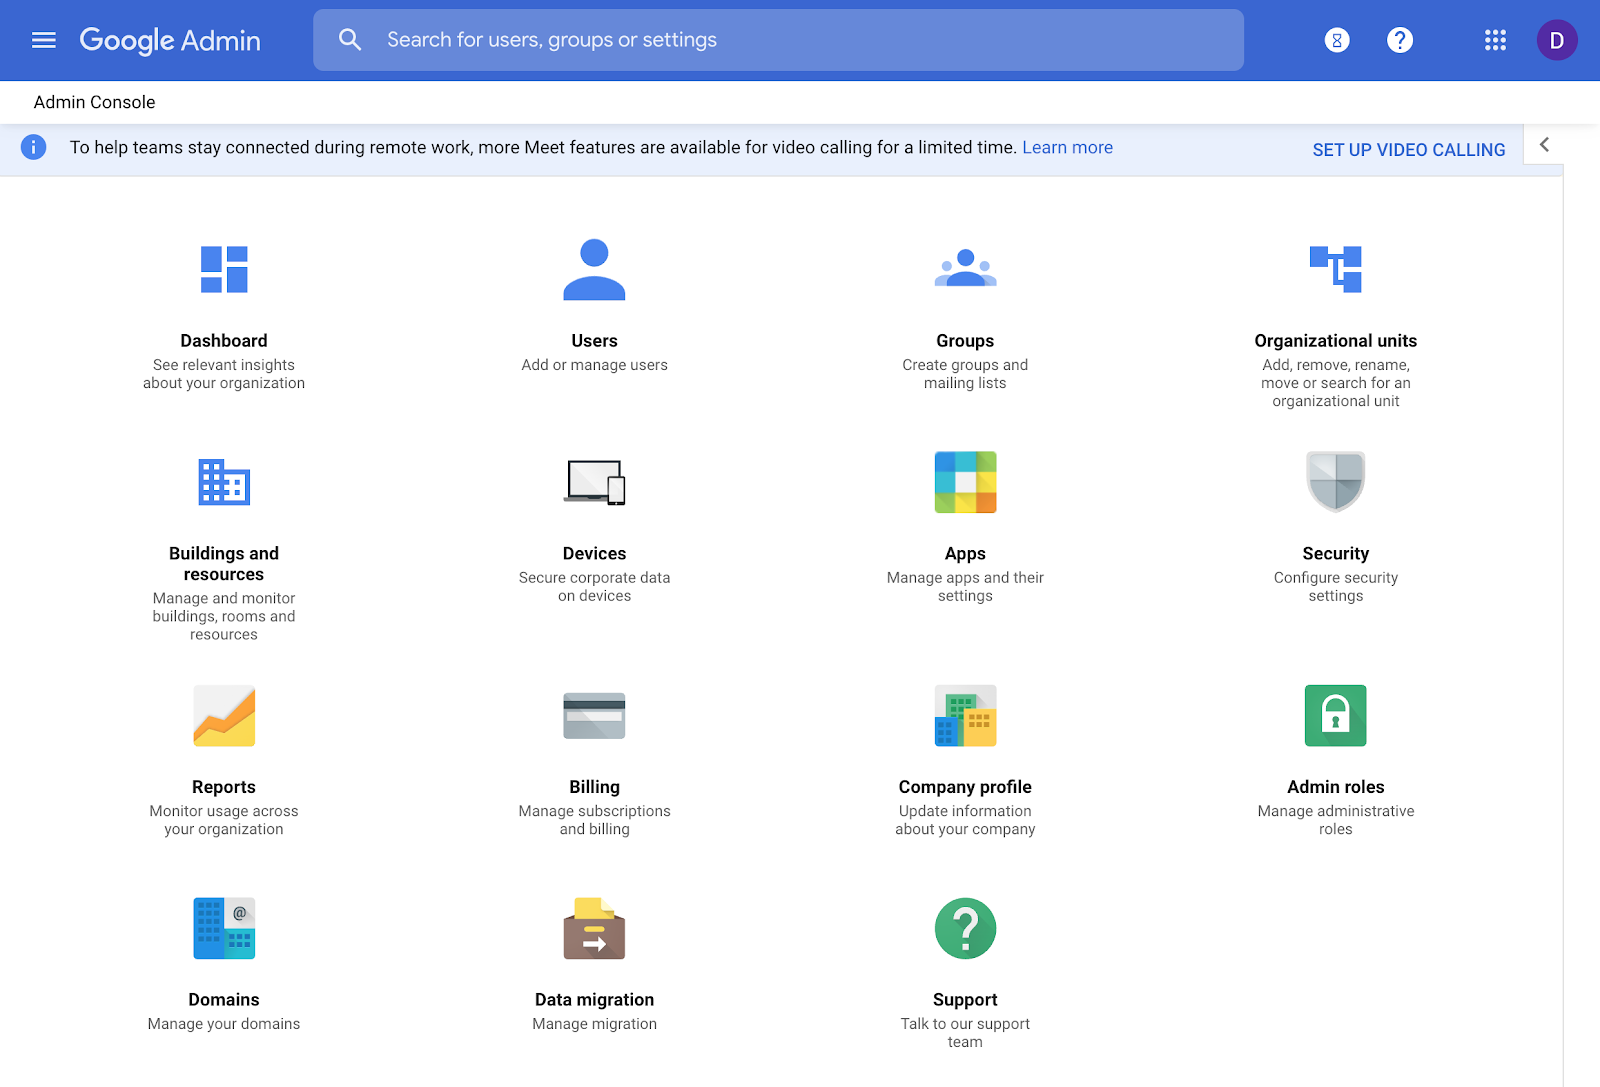
Task: Open the Organizational units icon
Action: click(x=1336, y=269)
